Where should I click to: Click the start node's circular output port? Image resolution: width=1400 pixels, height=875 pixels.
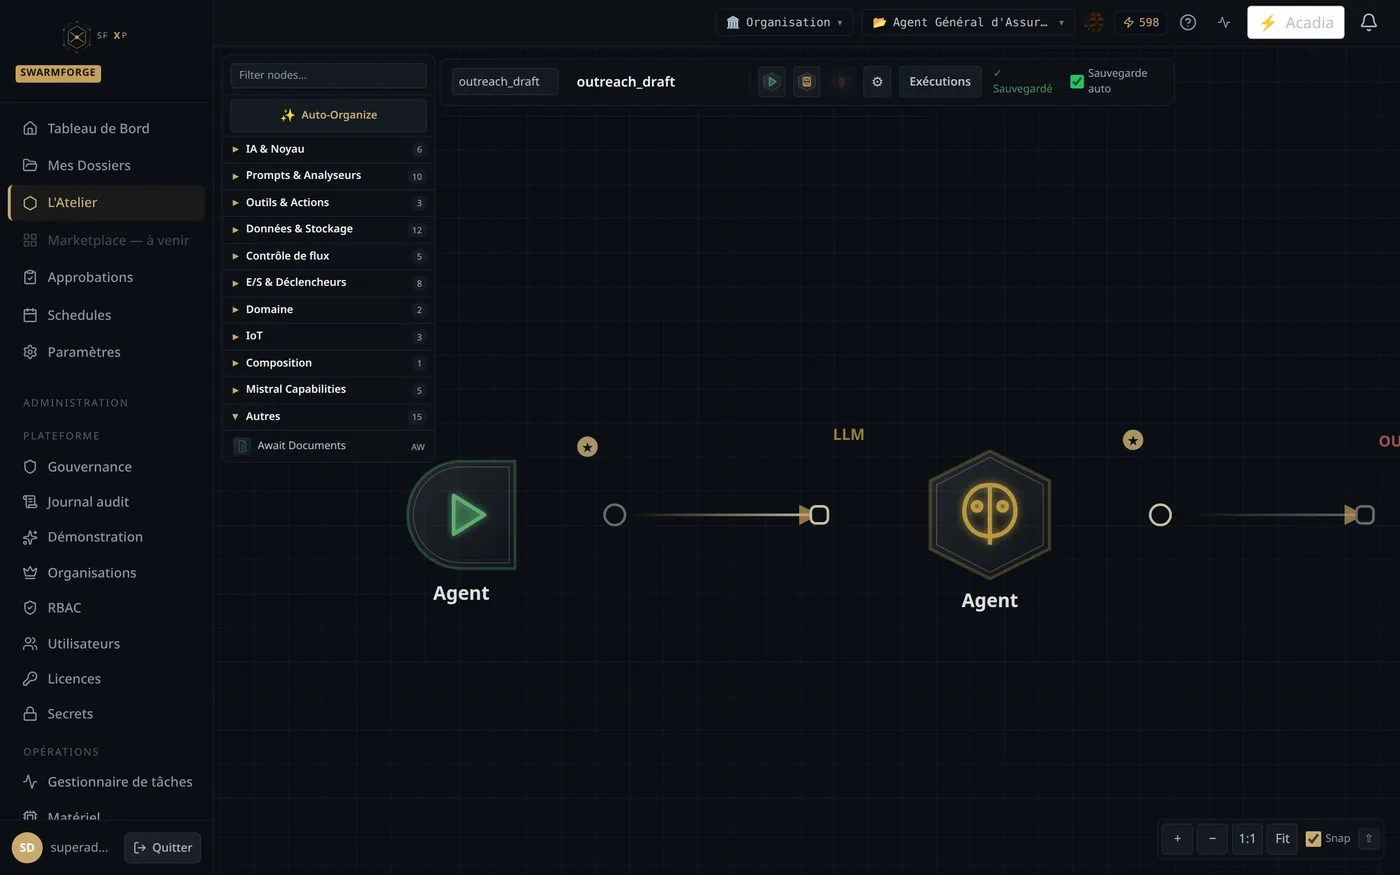[615, 515]
